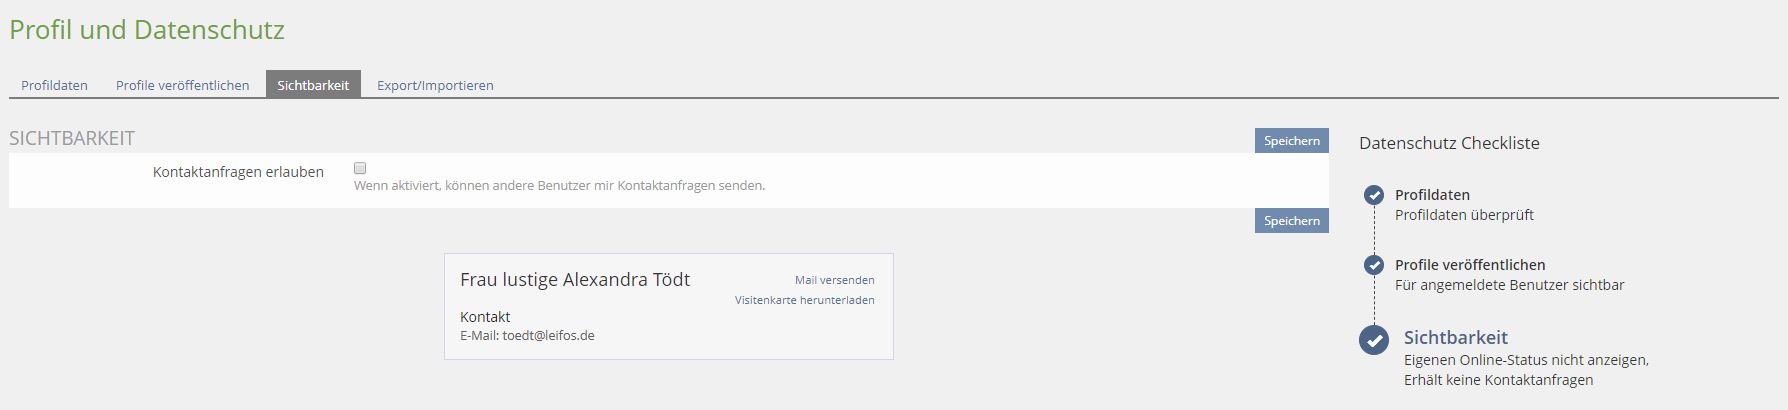
Task: Open the Export/Importieren tab
Action: 435,85
